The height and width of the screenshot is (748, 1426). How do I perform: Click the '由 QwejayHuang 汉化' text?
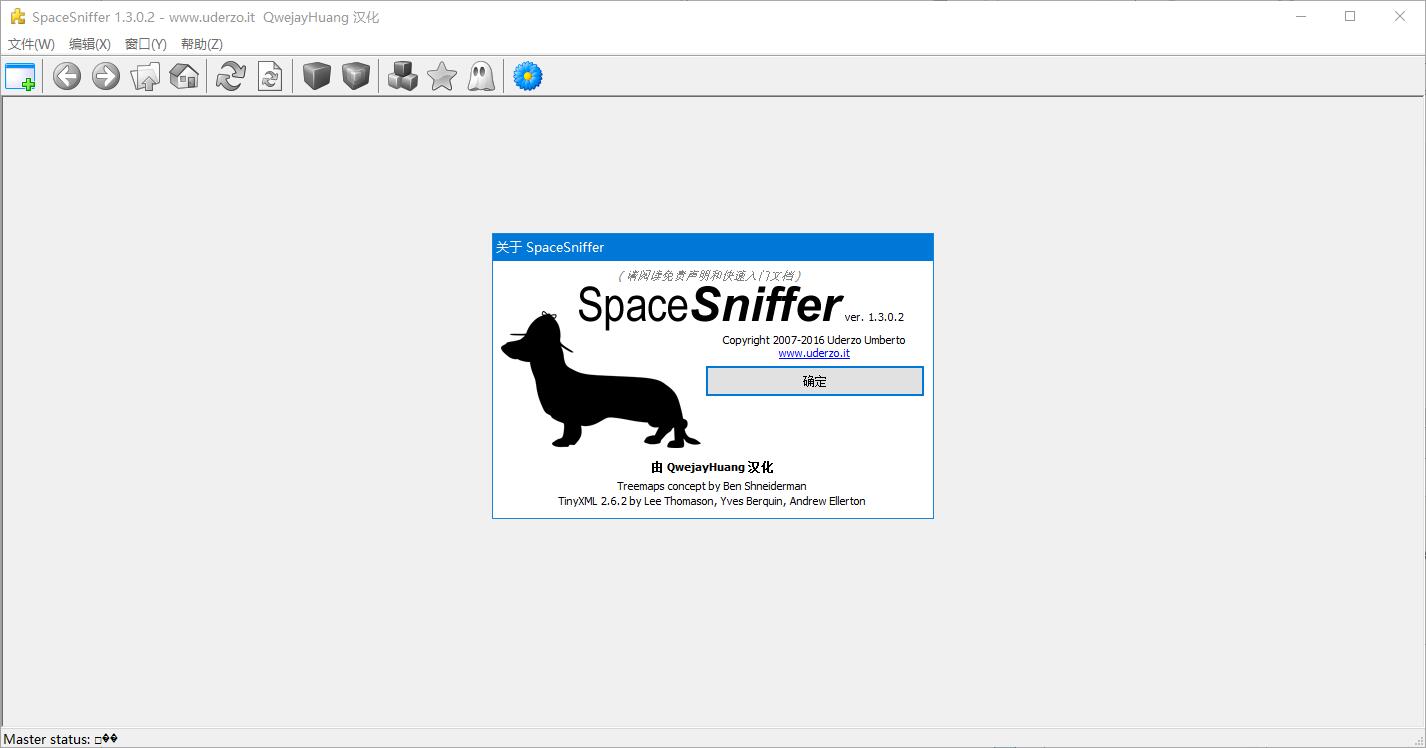[x=712, y=467]
